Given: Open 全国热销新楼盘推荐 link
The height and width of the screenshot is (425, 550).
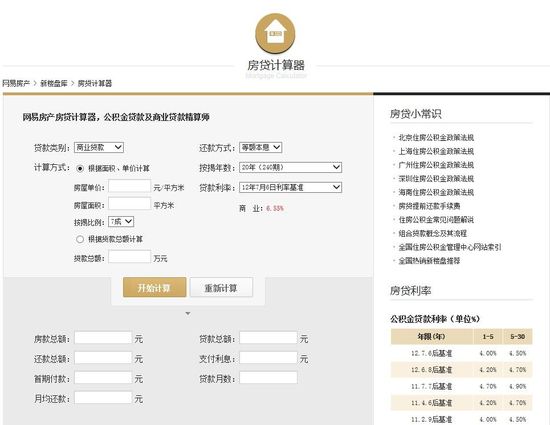Looking at the screenshot, I should 429,261.
